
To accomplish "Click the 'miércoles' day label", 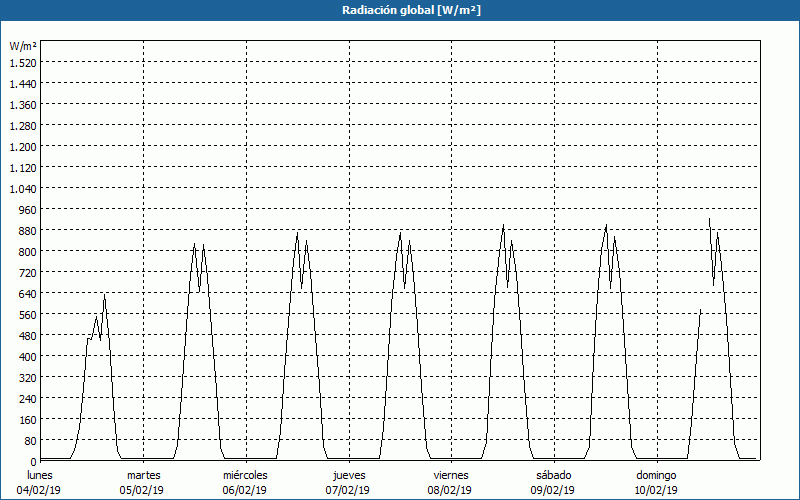I will (x=245, y=475).
